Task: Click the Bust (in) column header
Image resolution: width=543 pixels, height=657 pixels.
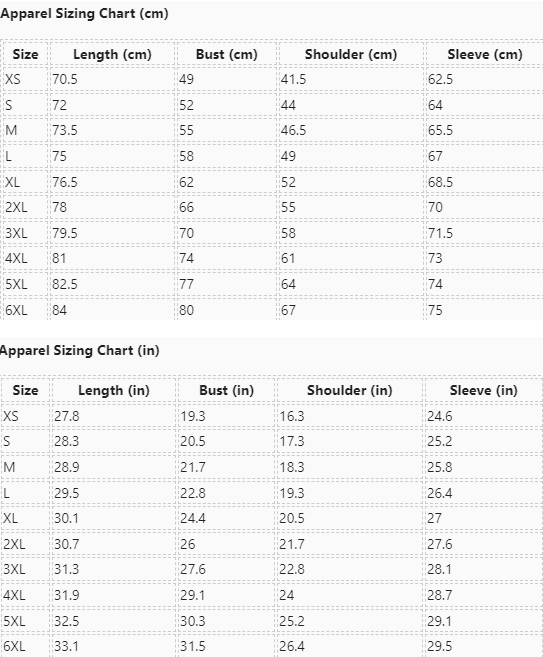Action: click(226, 391)
